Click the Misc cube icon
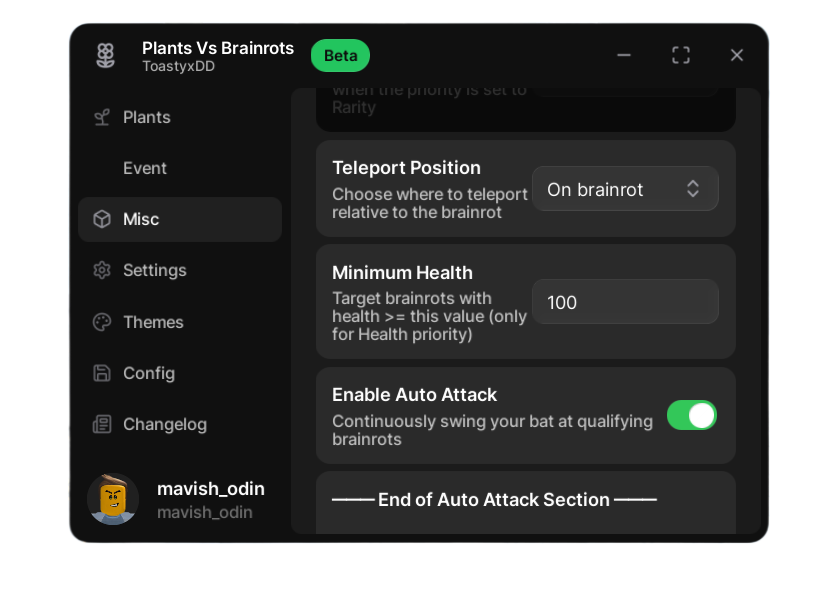Screen dimensions: 819x600 coord(102,219)
